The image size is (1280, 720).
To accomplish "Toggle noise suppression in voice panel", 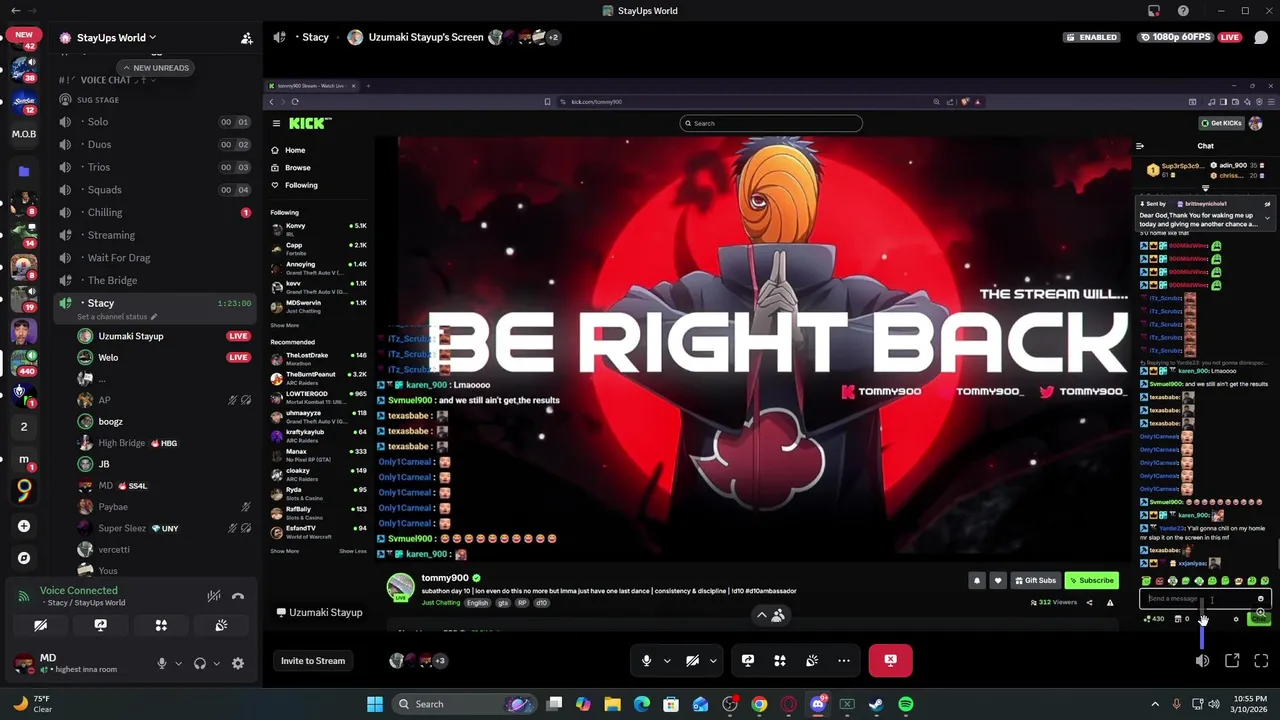I will 213,596.
